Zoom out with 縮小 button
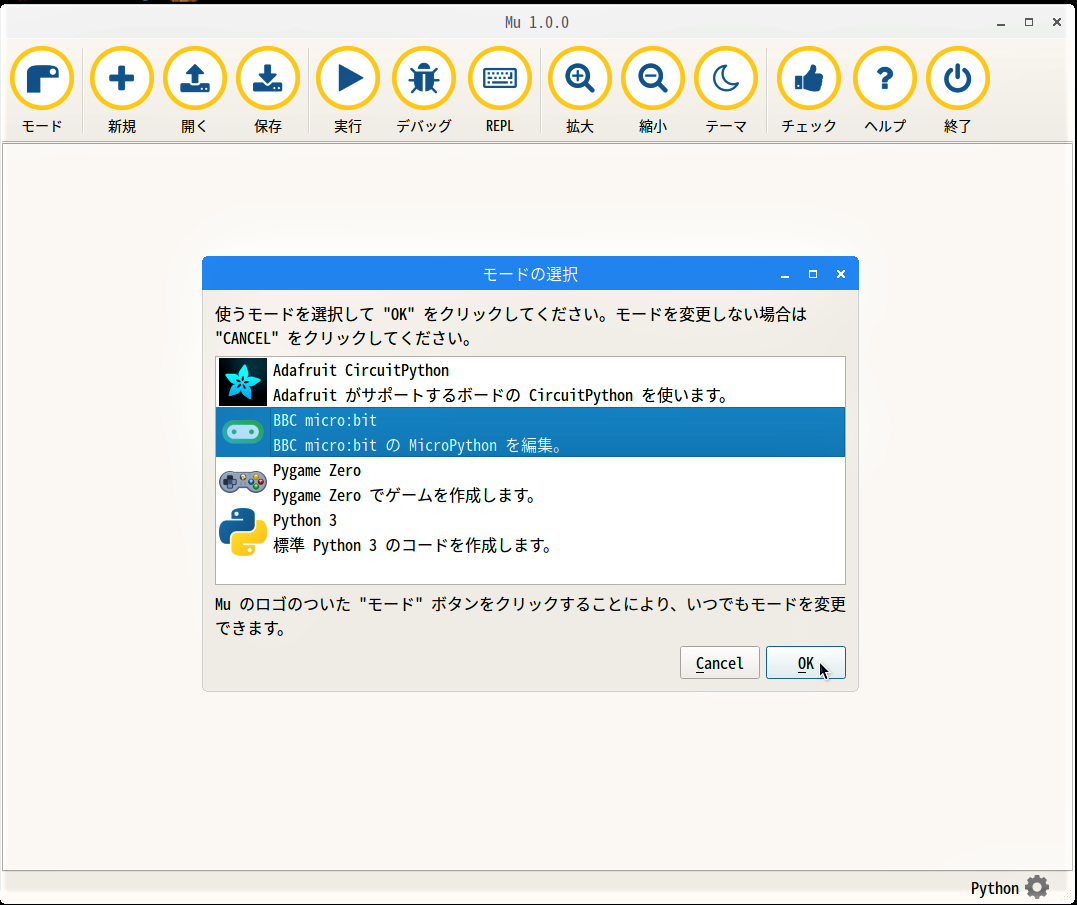 coord(653,91)
